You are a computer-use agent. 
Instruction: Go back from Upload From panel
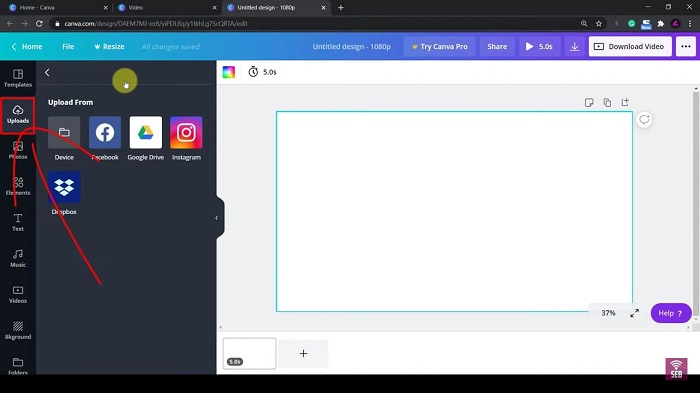click(47, 72)
